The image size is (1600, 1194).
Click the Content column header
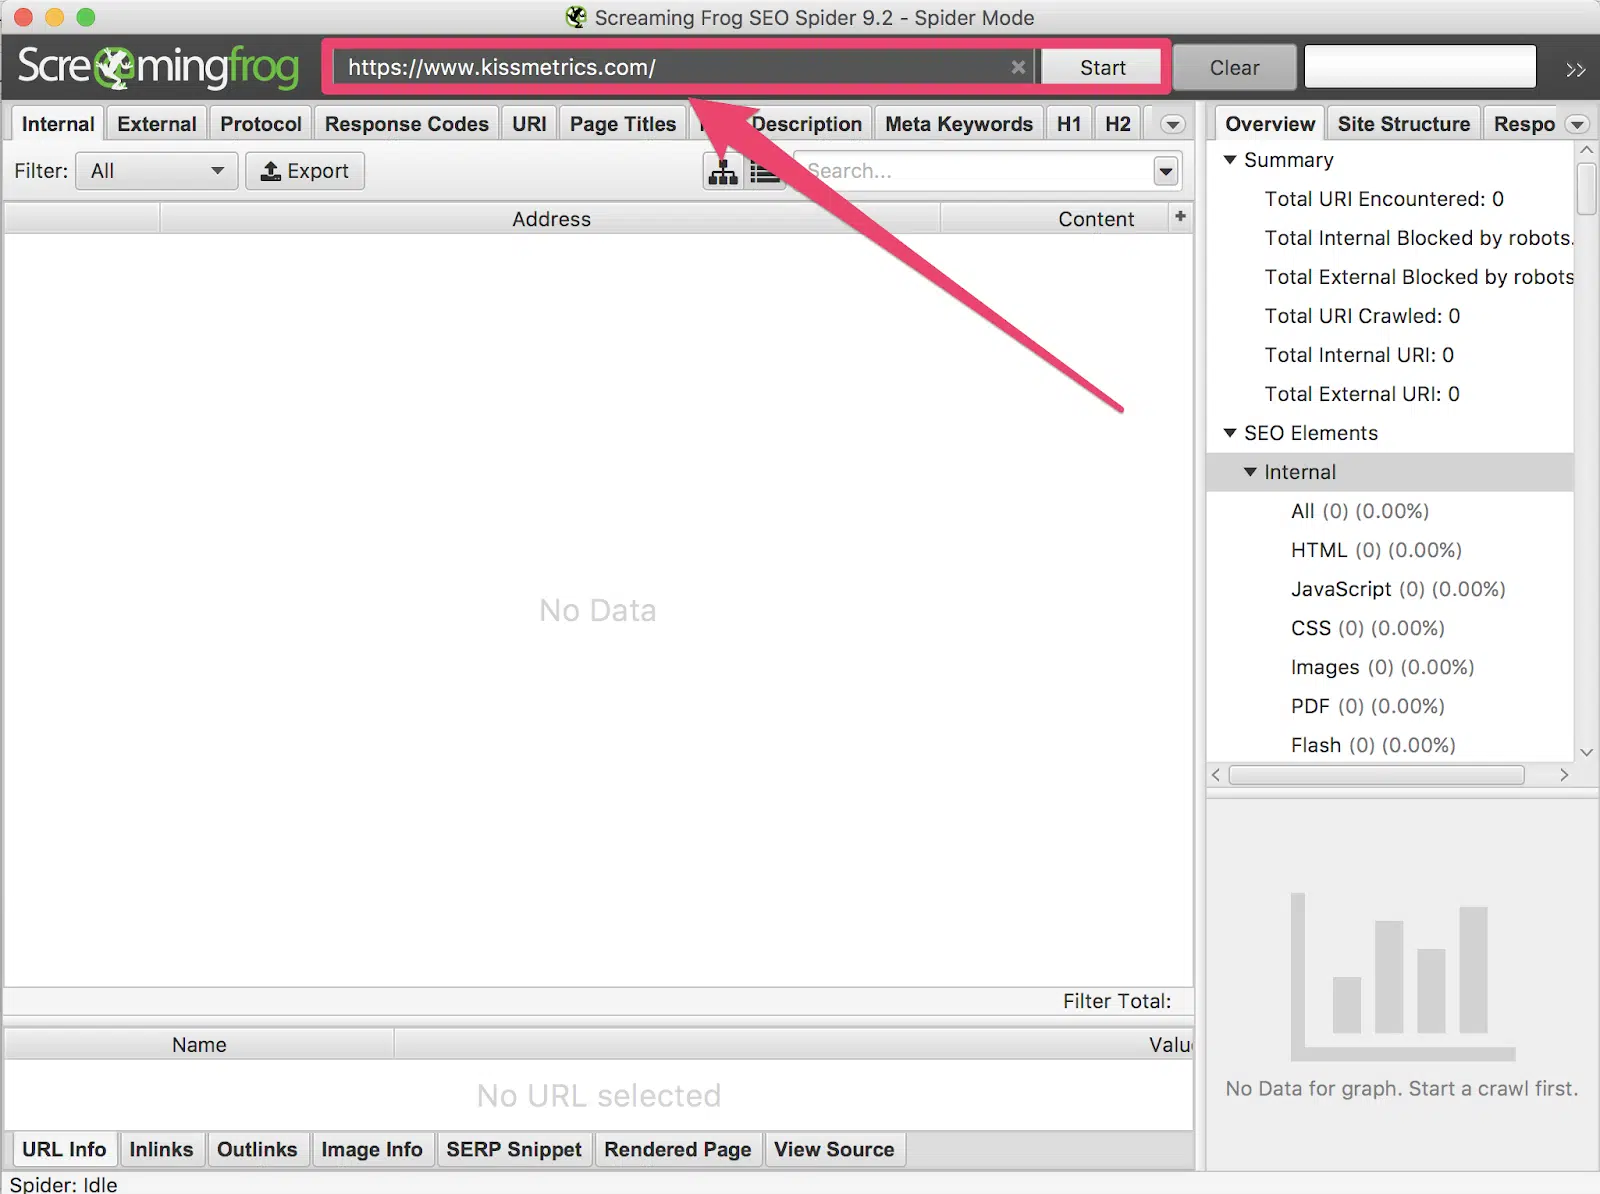[x=1055, y=219]
